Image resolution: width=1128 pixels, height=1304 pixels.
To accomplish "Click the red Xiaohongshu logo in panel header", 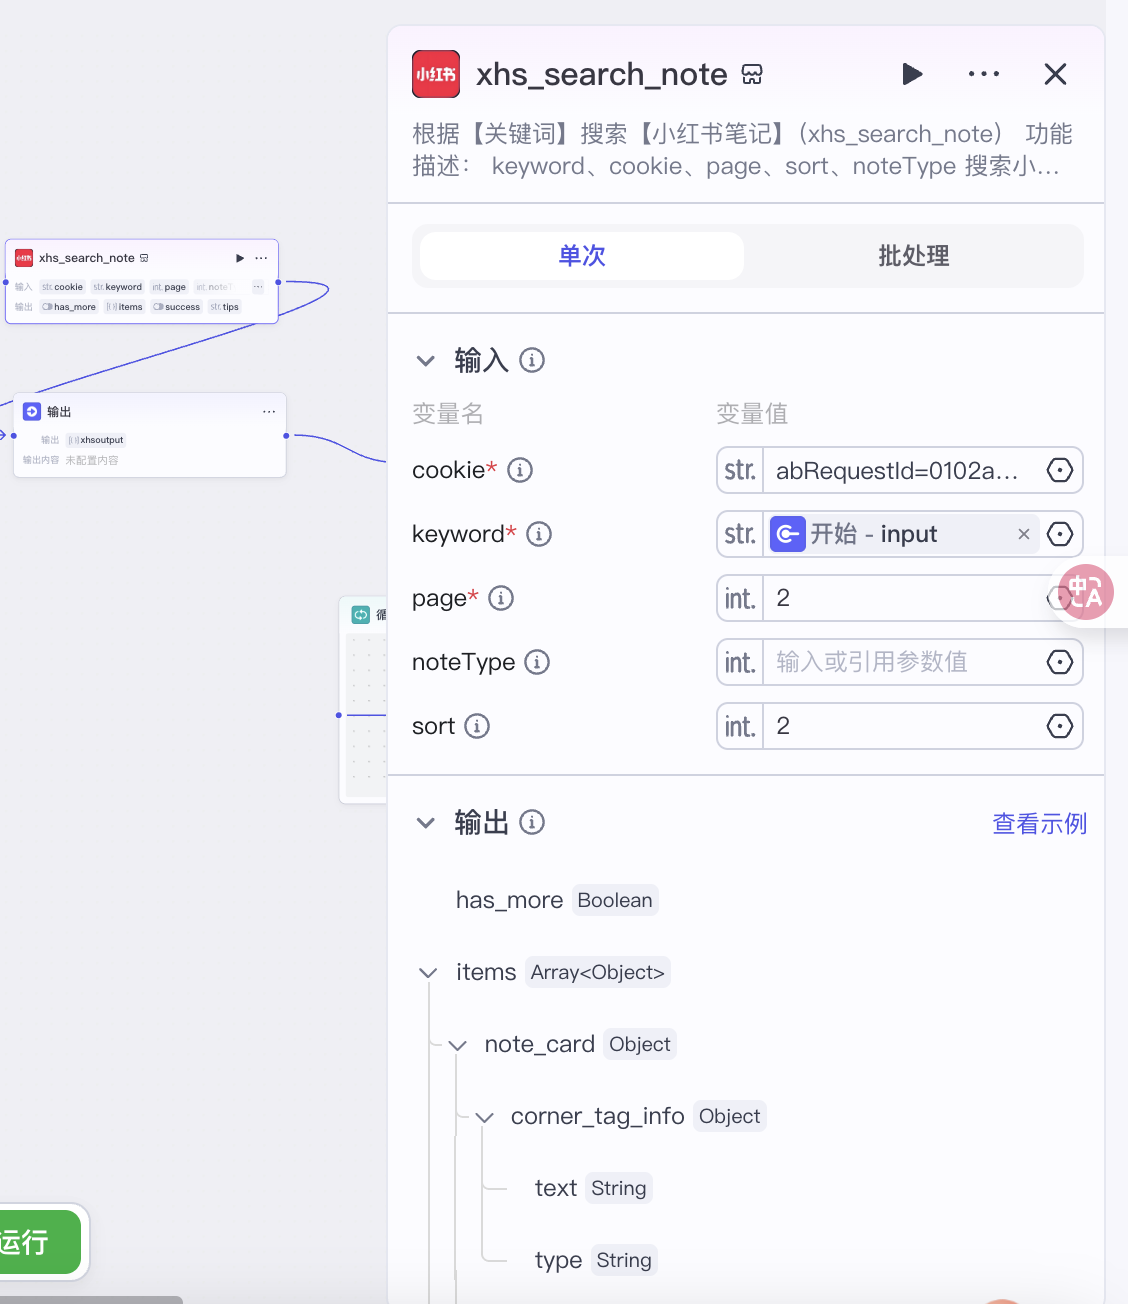I will coord(436,74).
